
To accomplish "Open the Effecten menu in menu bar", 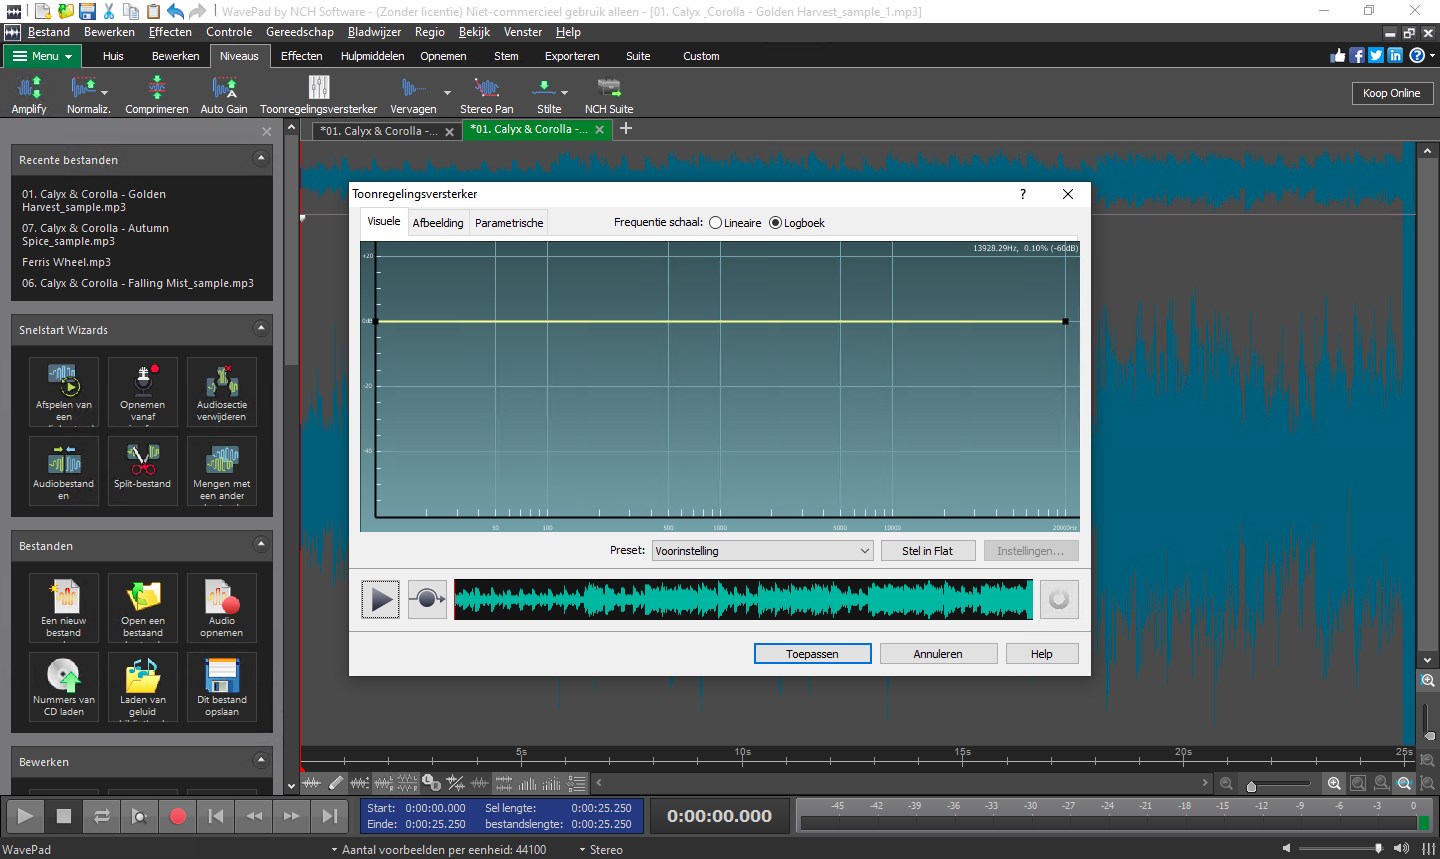I will (170, 32).
